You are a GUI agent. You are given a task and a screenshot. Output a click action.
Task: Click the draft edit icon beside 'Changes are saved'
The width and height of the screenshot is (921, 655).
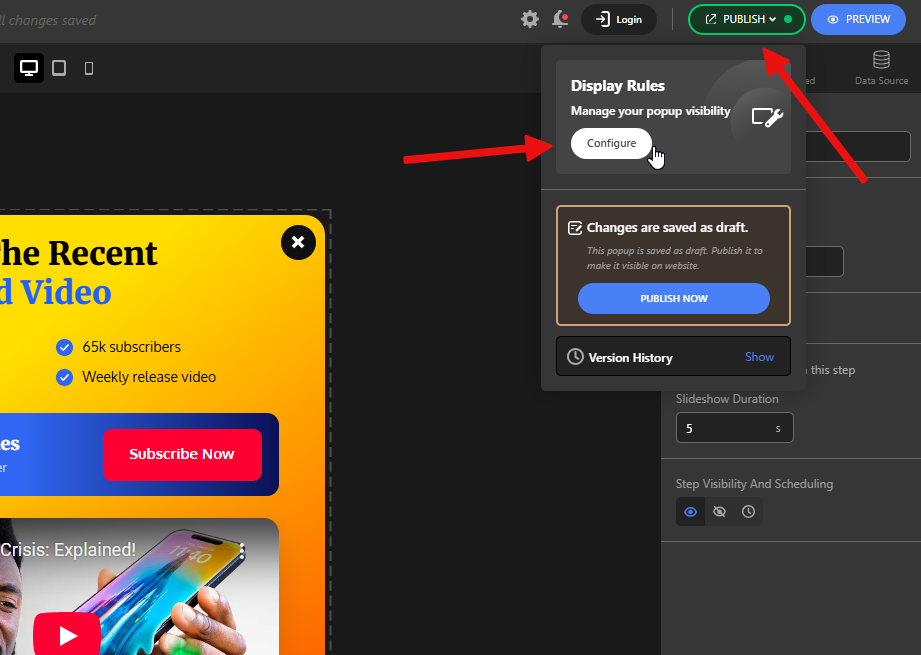click(x=575, y=228)
